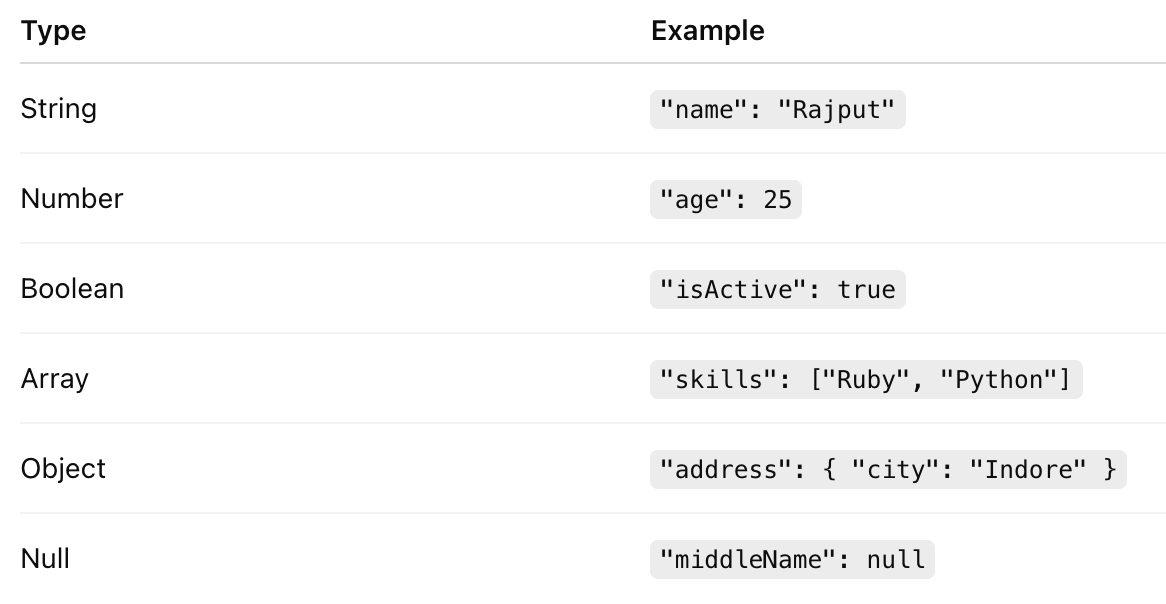
Task: Click the "age": 25 code snippet
Action: pyautogui.click(x=726, y=199)
